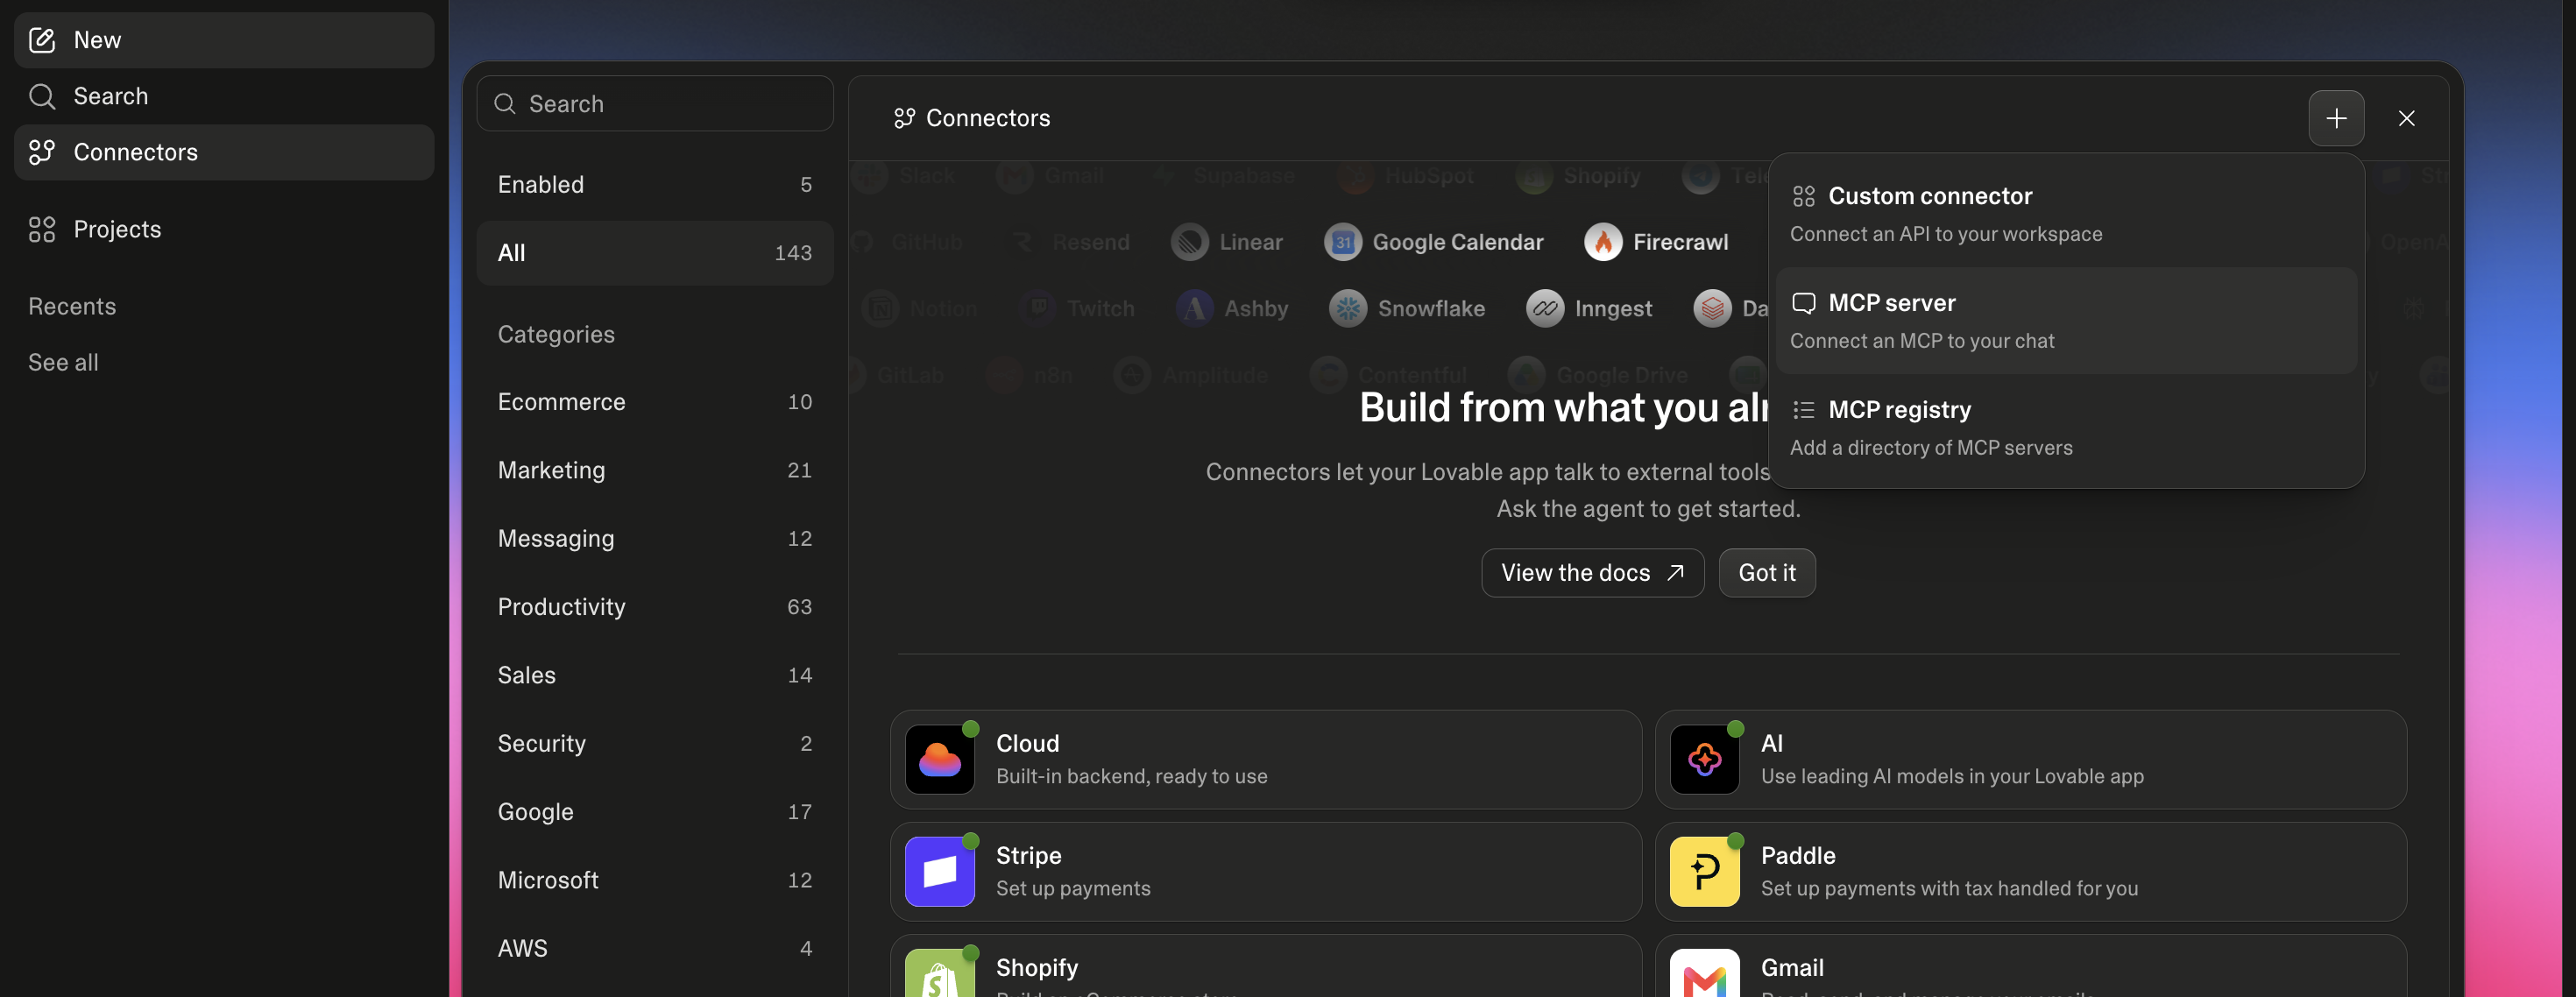The width and height of the screenshot is (2576, 997).
Task: Open the Shopify connector icon
Action: pos(939,973)
